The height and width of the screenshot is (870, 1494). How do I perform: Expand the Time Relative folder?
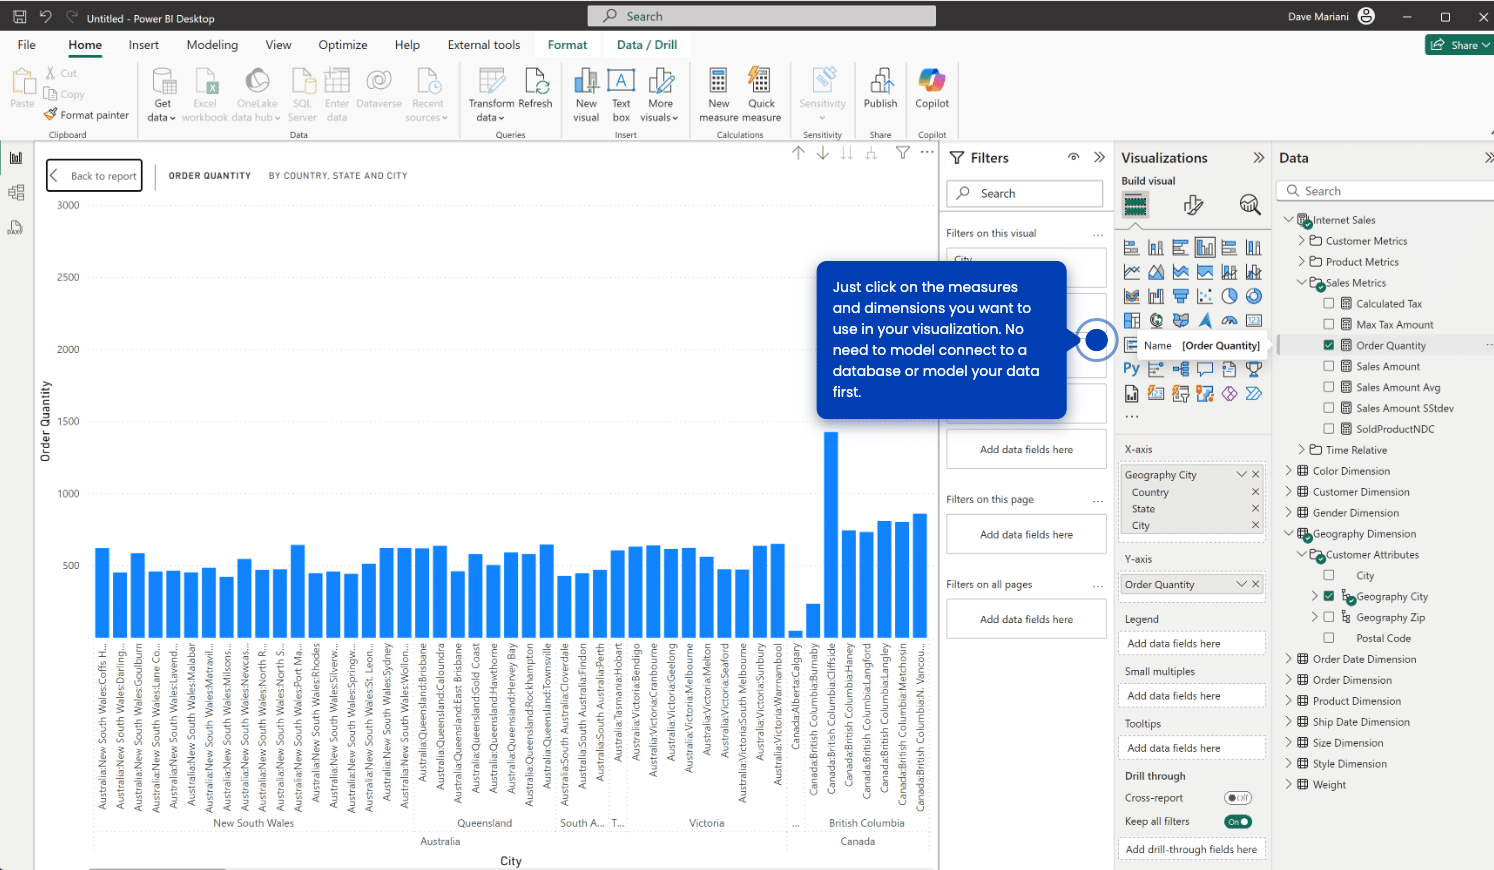(1302, 450)
